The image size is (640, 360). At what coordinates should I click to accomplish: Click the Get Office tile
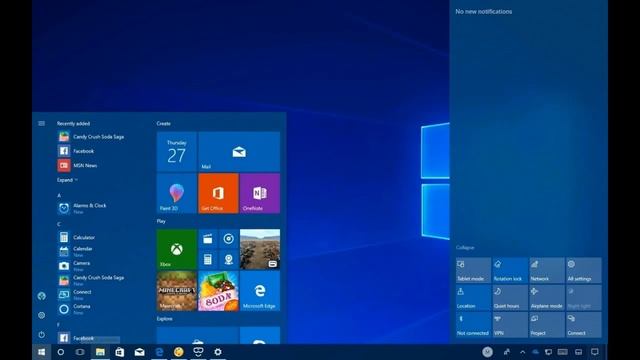pos(218,193)
